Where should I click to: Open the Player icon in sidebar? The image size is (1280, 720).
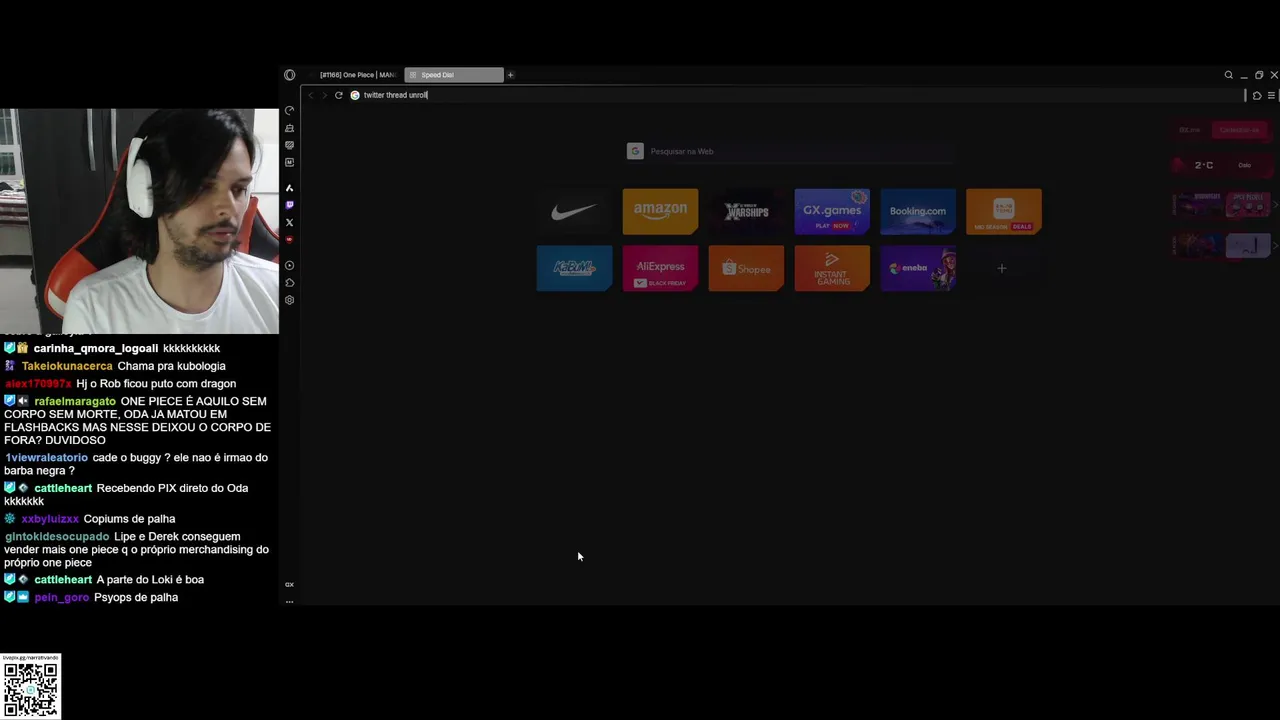[290, 265]
